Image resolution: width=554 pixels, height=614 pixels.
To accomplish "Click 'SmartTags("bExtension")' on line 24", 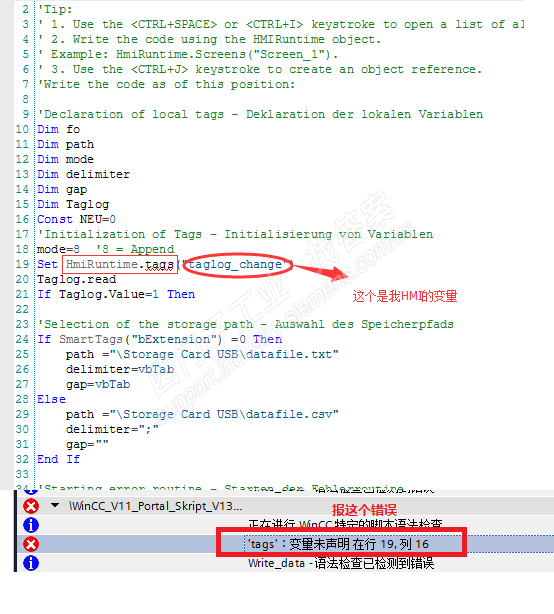I will (141, 339).
